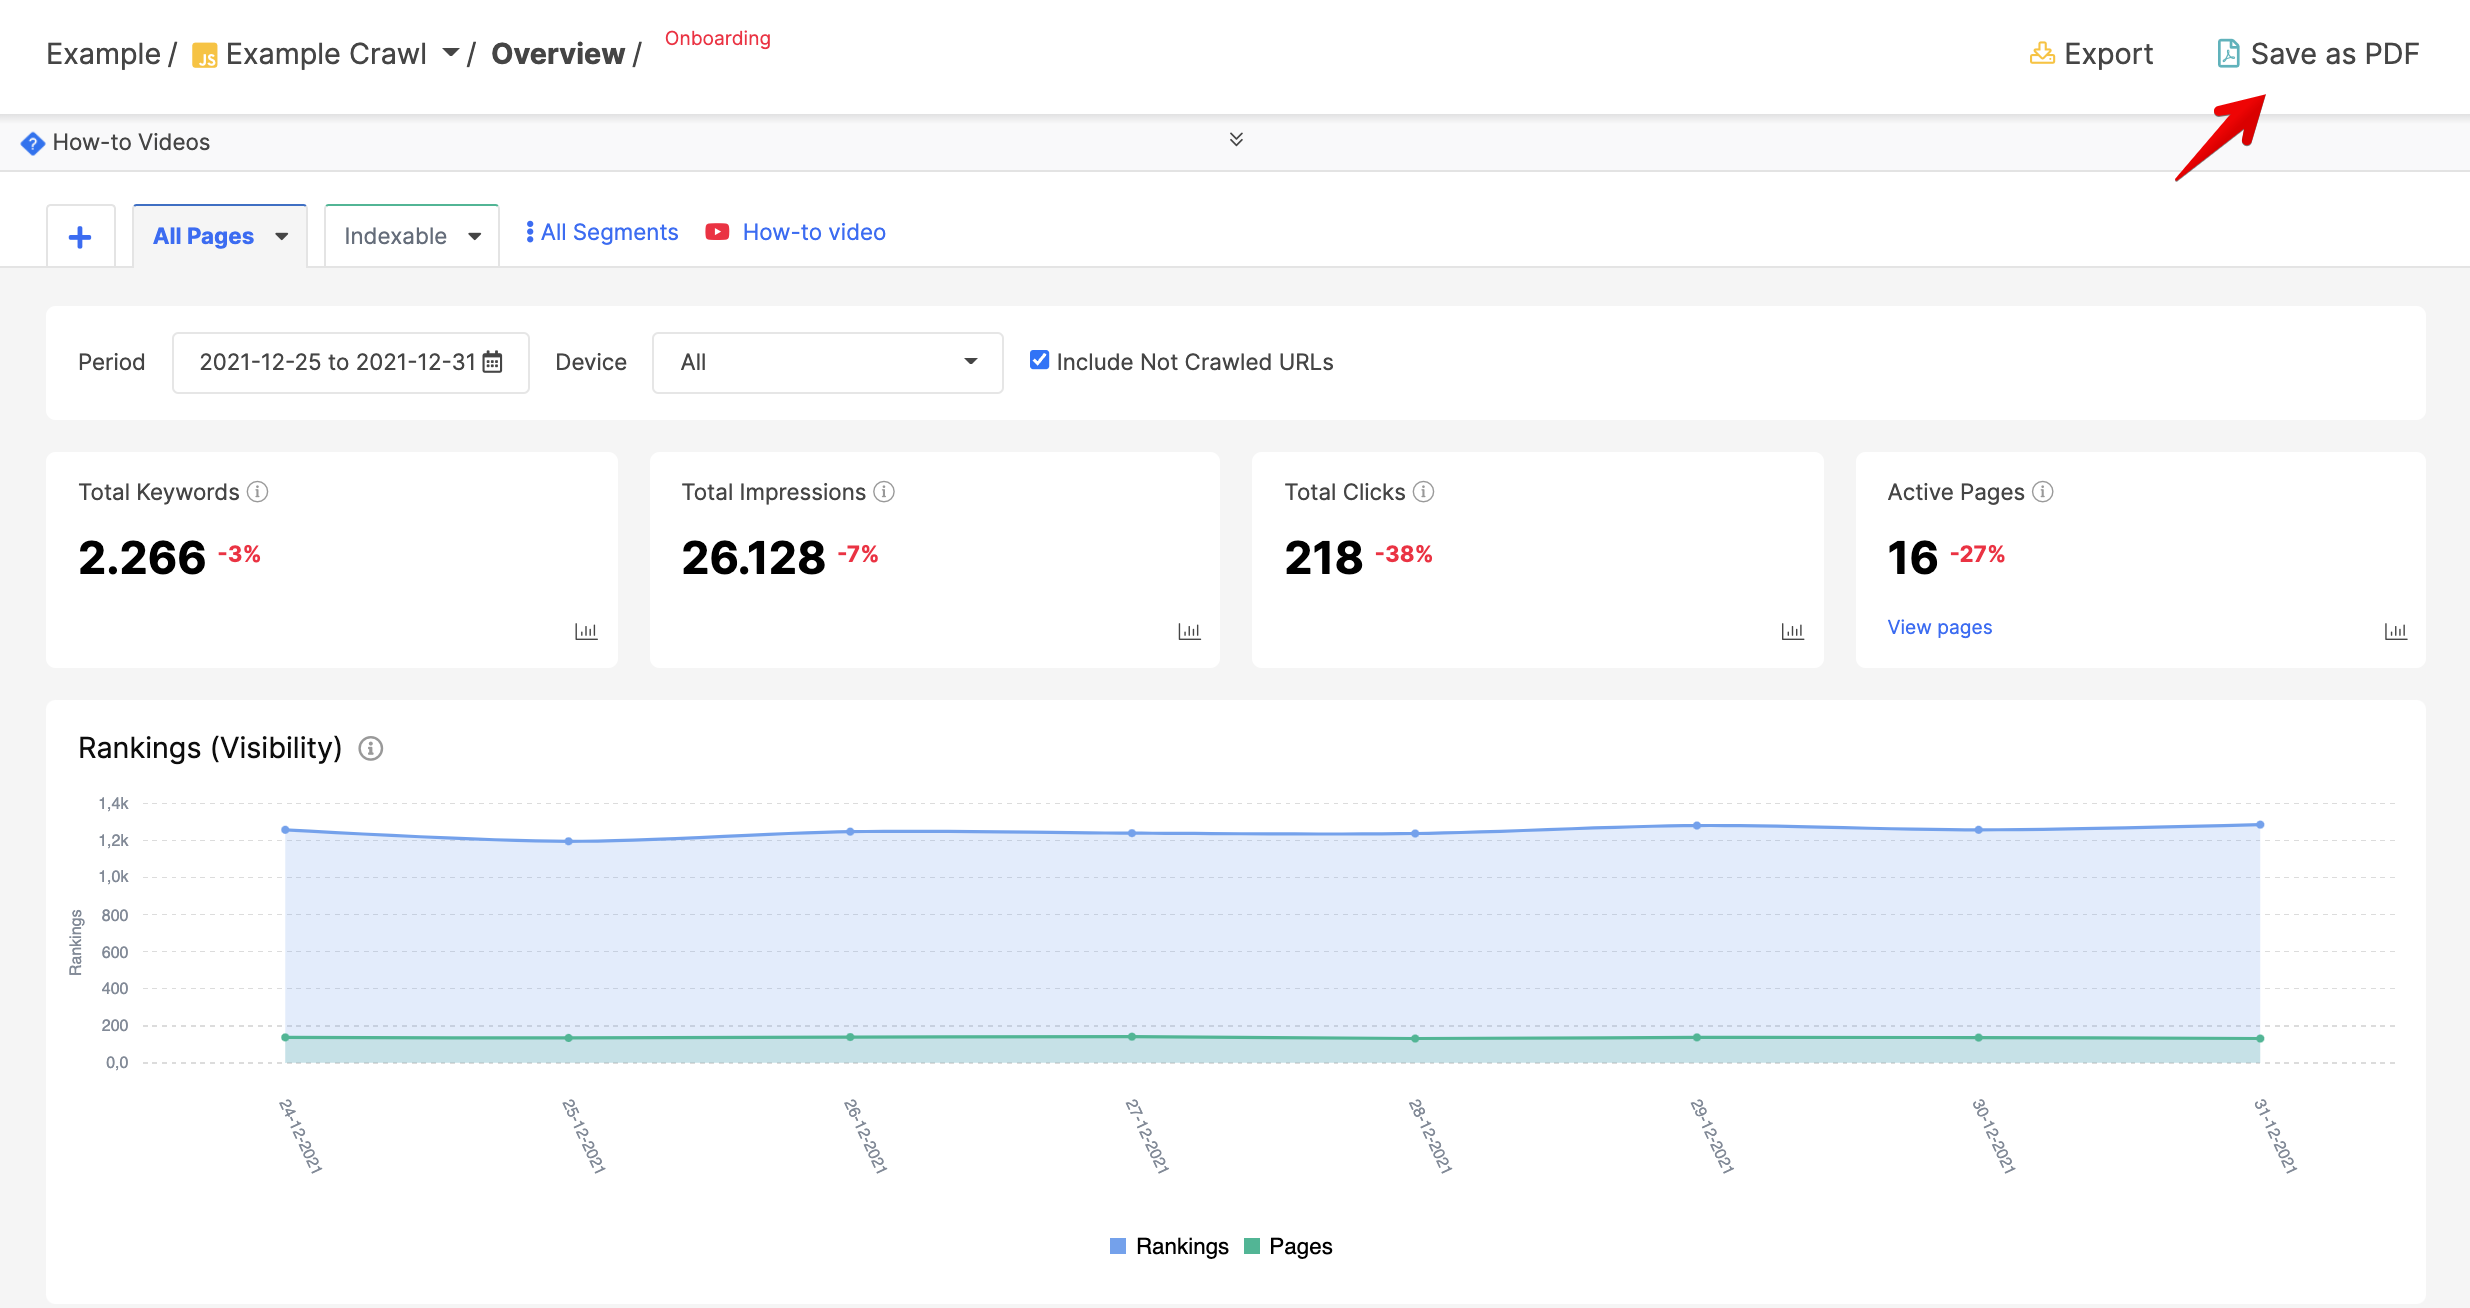Image resolution: width=2470 pixels, height=1308 pixels.
Task: Click the Export button label
Action: coord(2108,54)
